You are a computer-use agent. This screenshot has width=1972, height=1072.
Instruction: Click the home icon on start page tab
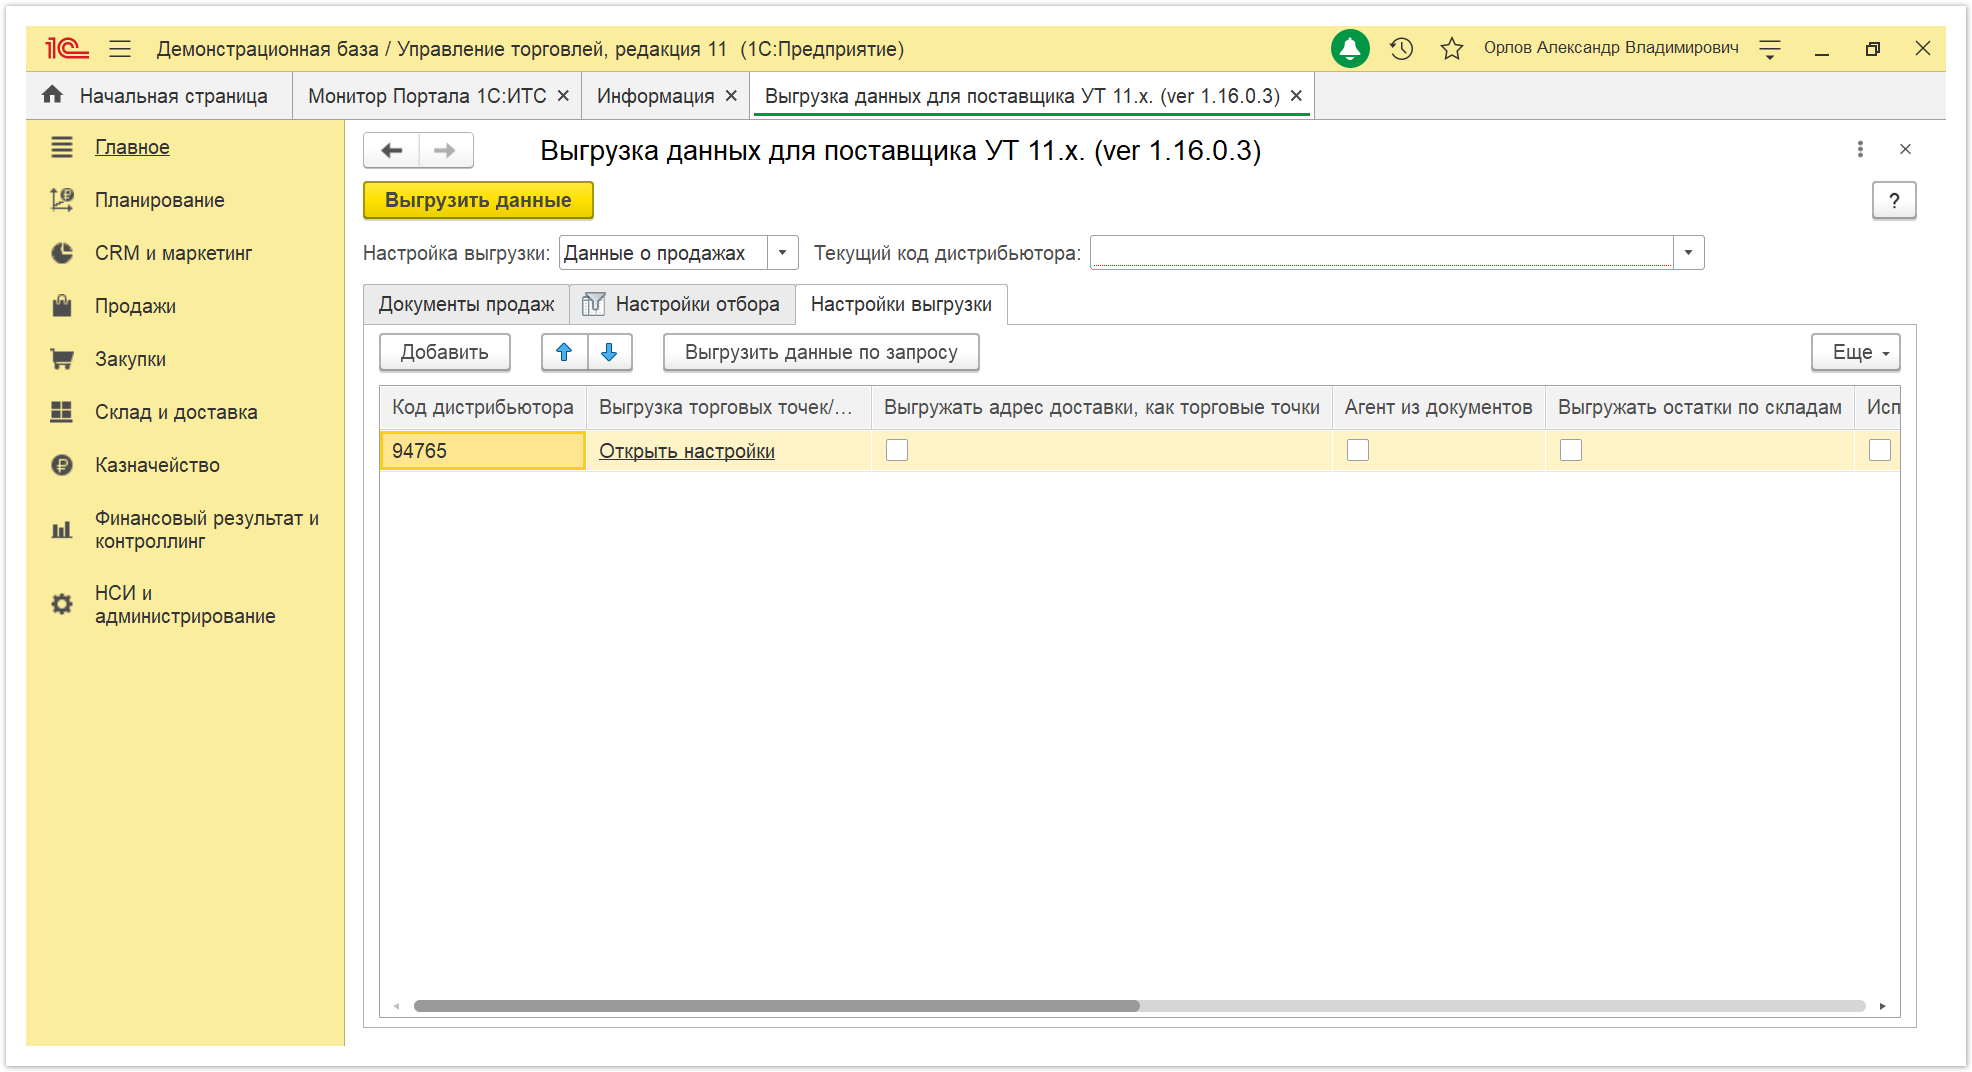(x=53, y=95)
